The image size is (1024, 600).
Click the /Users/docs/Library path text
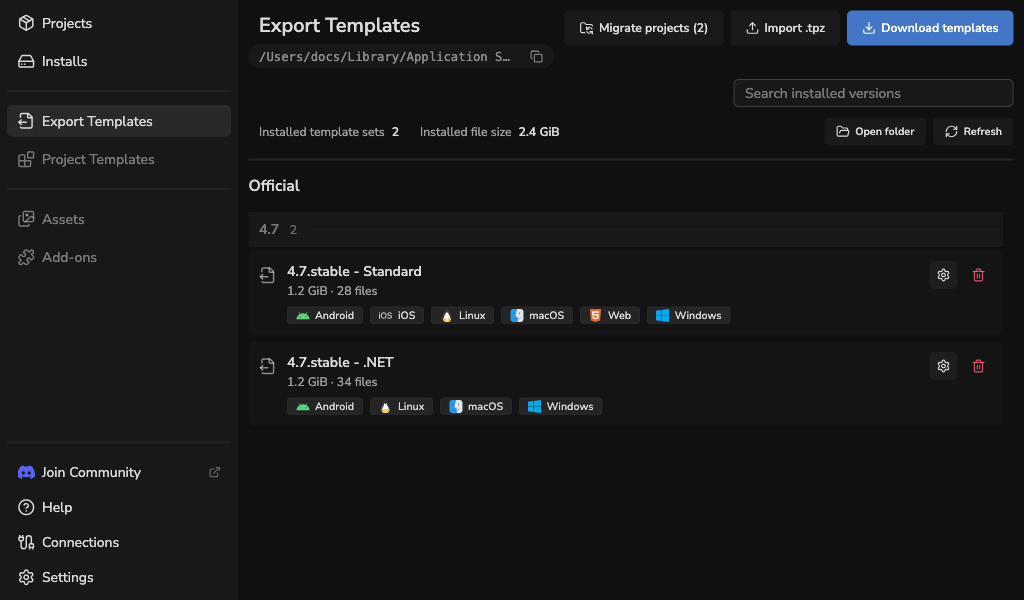point(385,57)
